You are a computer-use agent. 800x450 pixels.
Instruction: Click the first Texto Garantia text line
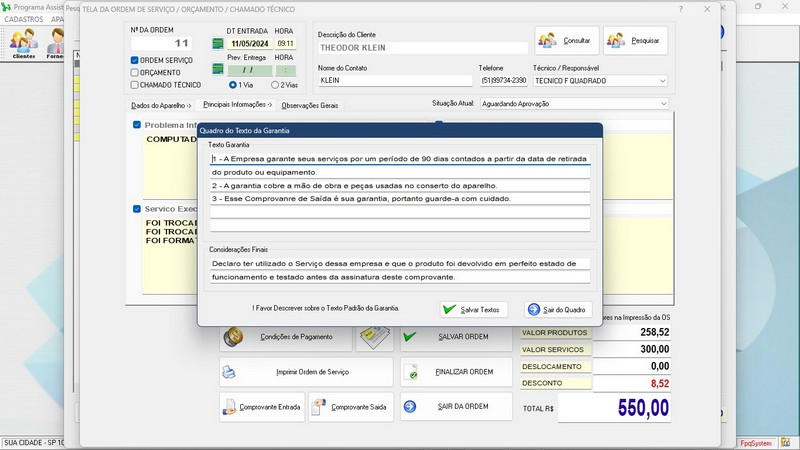pos(400,158)
